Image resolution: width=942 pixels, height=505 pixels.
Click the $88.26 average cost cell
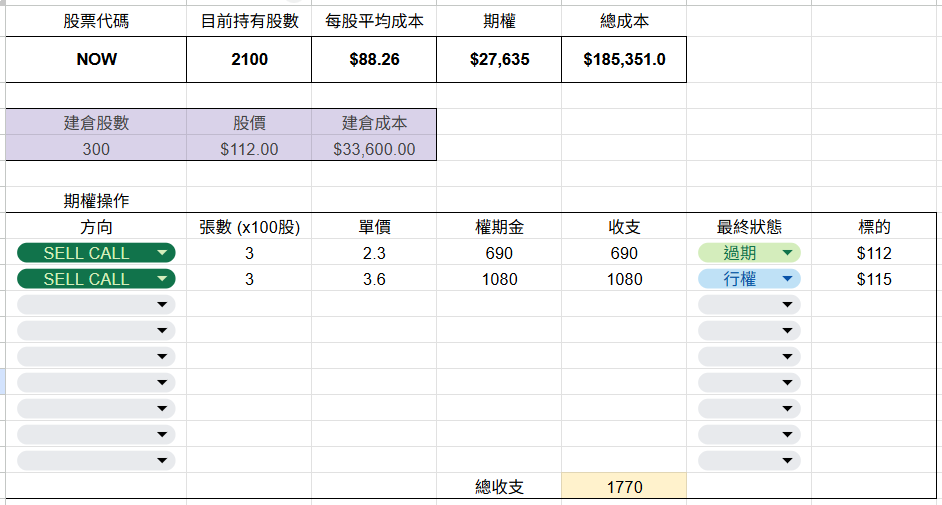(x=374, y=59)
